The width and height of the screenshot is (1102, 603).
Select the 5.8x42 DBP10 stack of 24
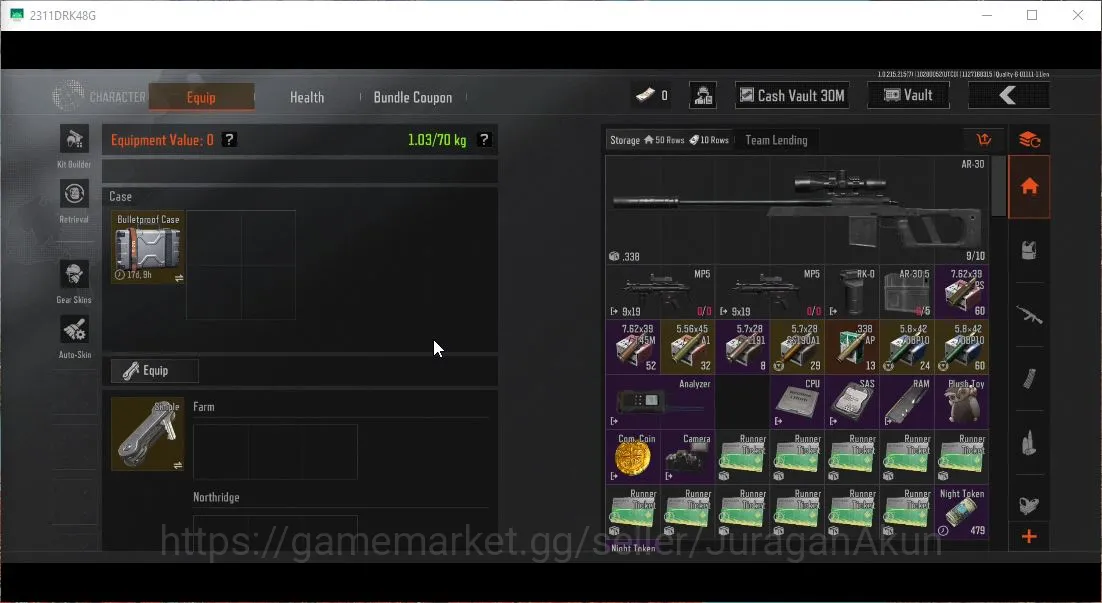coord(907,346)
